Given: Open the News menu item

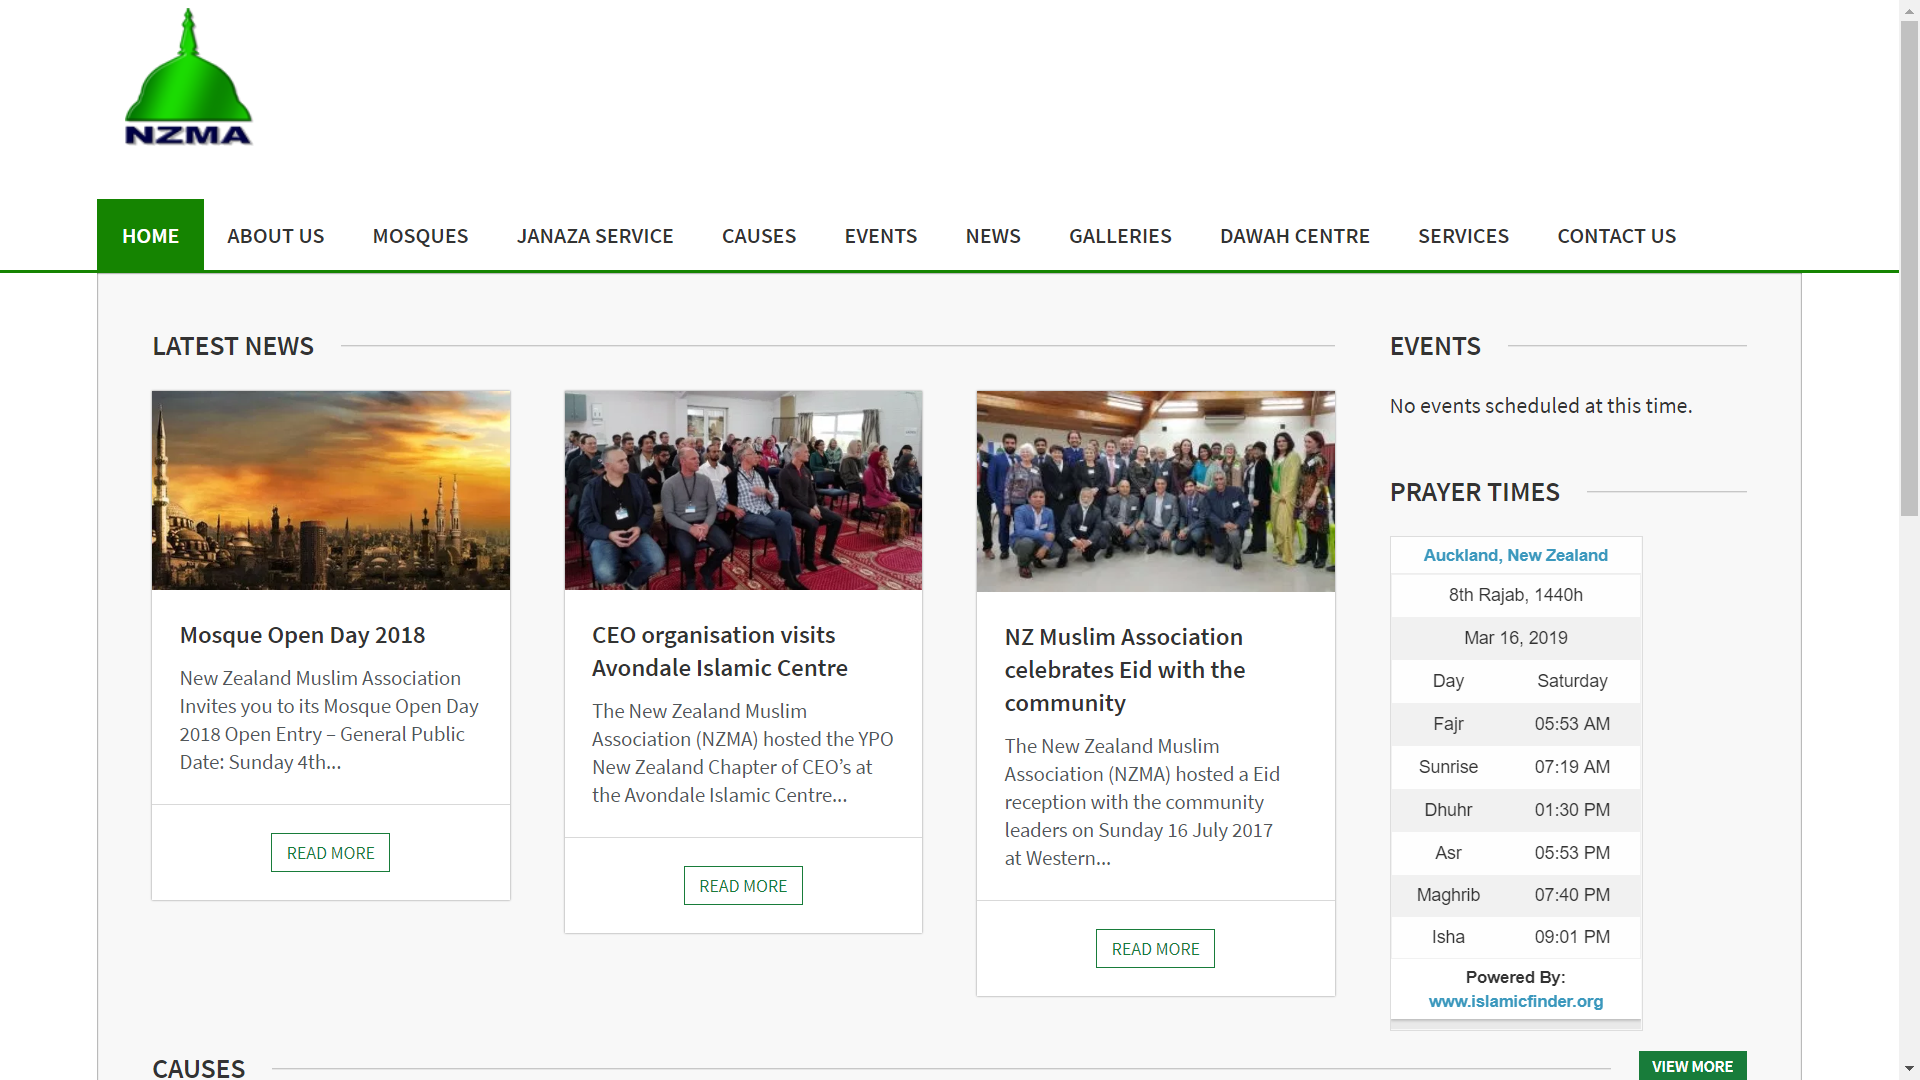Looking at the screenshot, I should point(993,236).
